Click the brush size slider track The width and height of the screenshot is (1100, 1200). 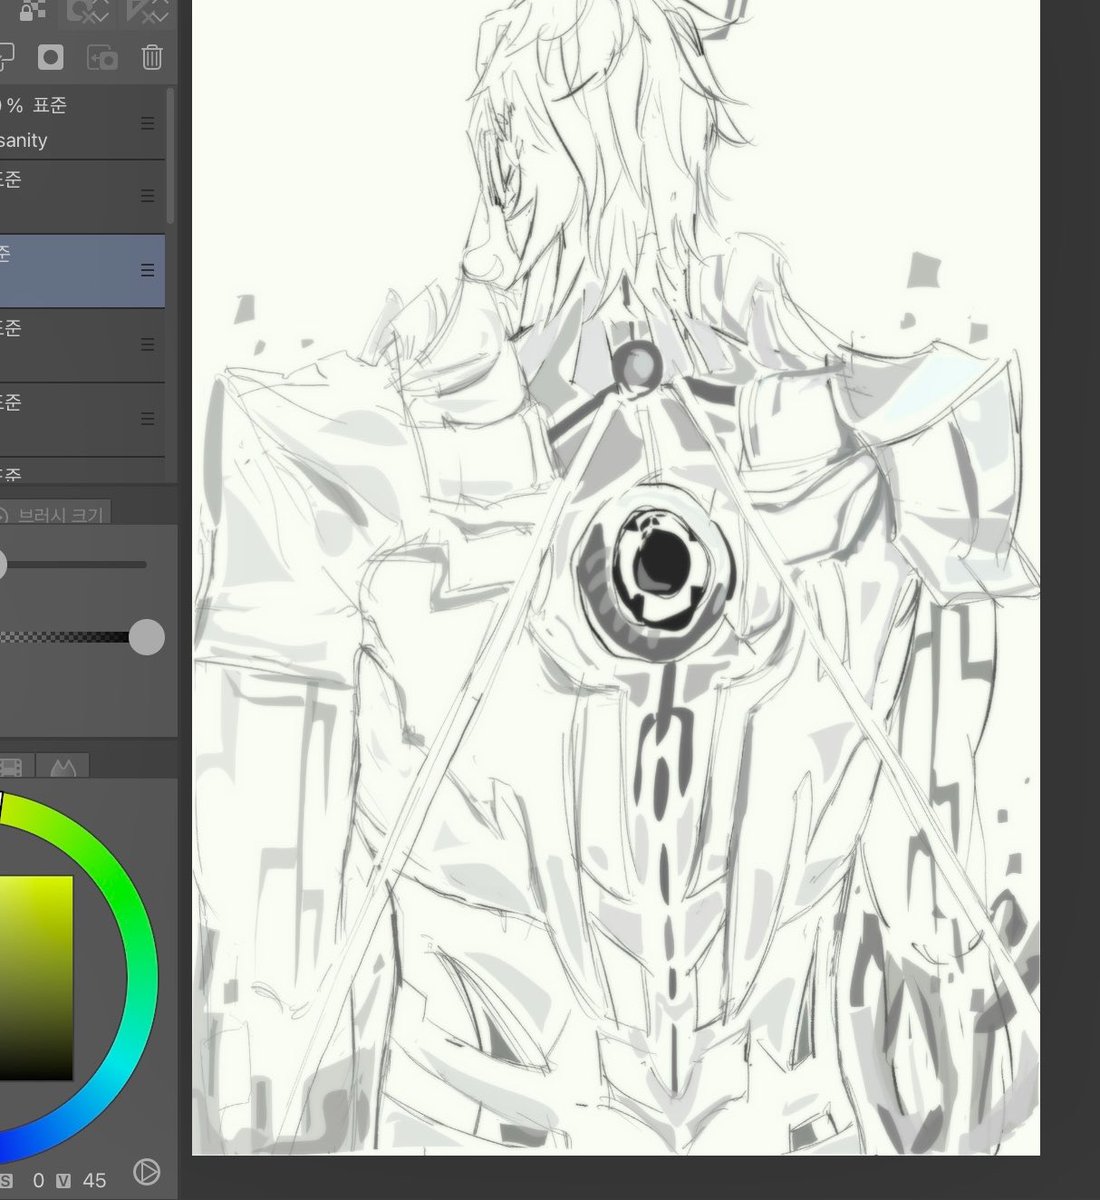pos(75,565)
